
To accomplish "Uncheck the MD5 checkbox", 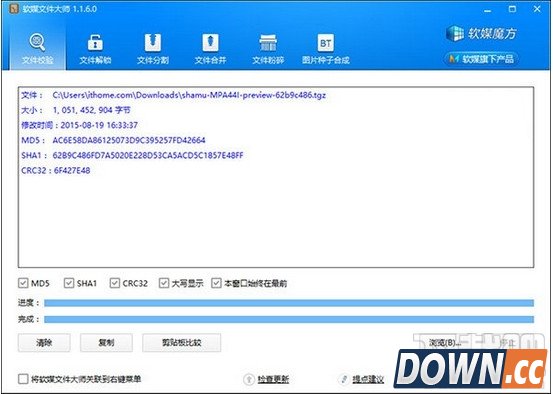I will tap(23, 283).
